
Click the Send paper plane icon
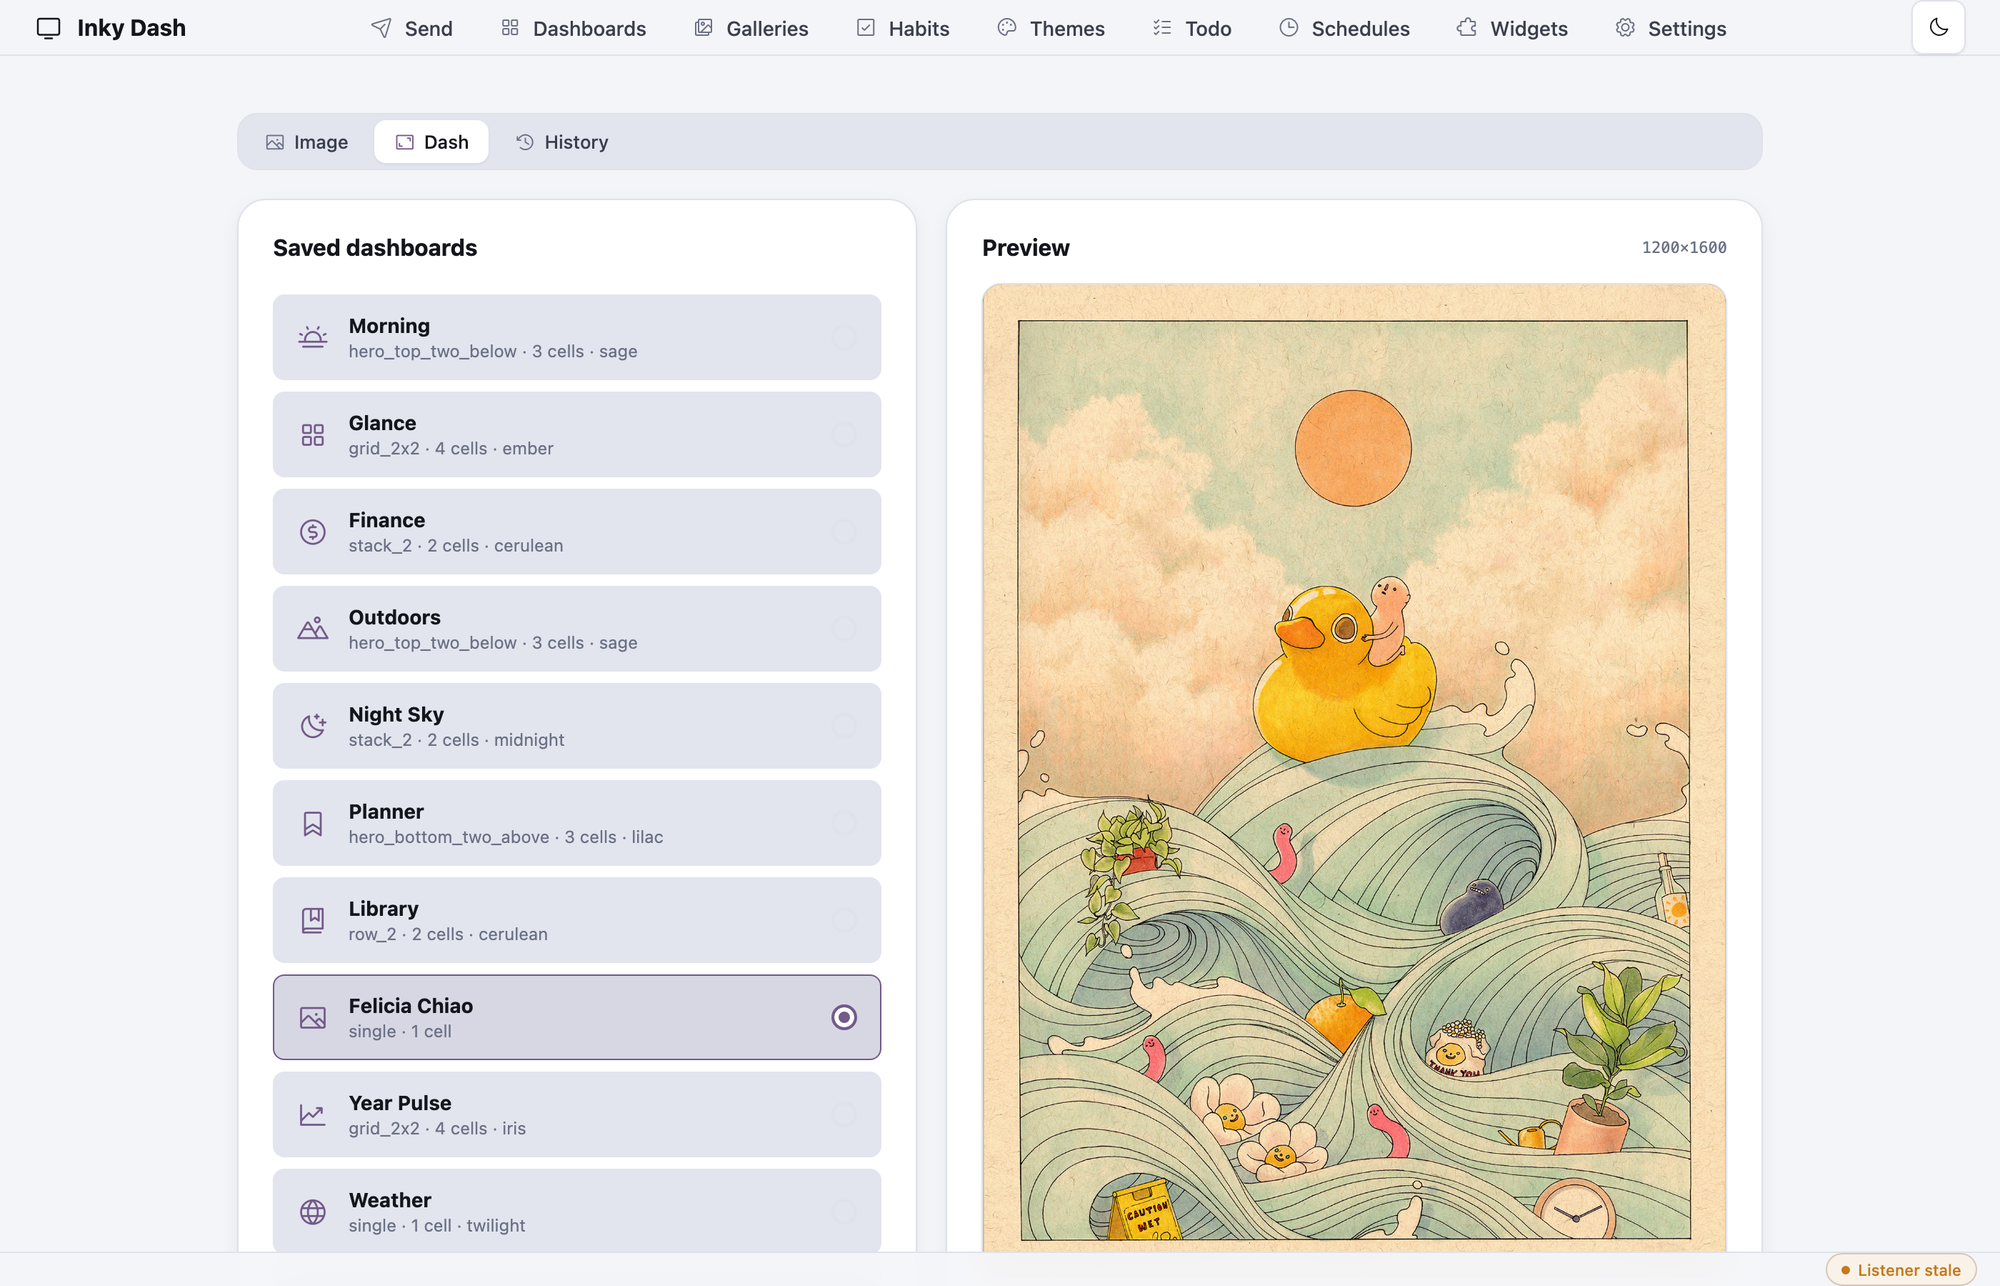tap(381, 28)
